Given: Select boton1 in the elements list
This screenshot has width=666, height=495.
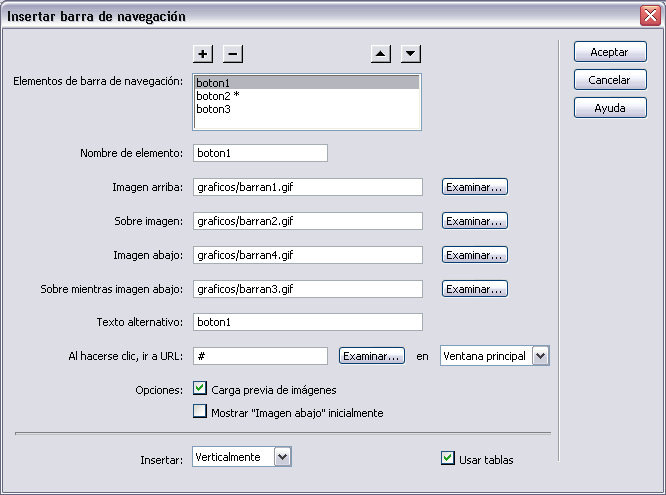Looking at the screenshot, I should pos(305,83).
